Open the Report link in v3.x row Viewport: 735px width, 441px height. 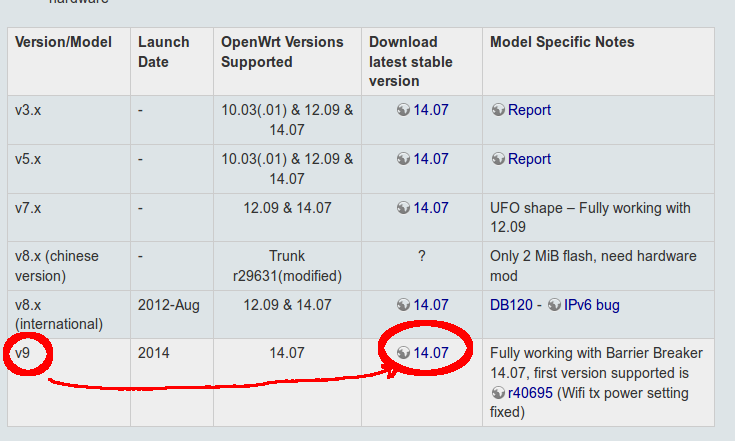pyautogui.click(x=529, y=110)
